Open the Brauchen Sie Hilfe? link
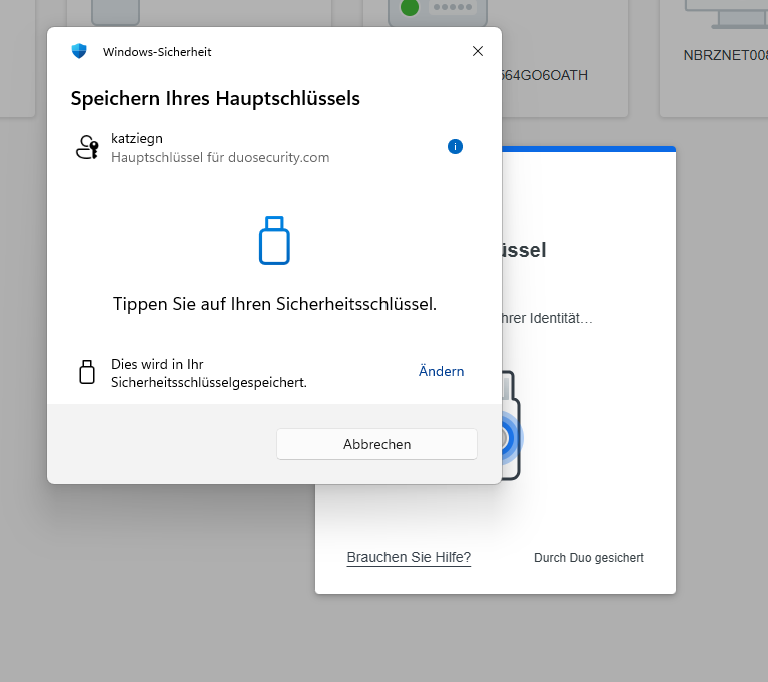The image size is (768, 682). (x=408, y=557)
